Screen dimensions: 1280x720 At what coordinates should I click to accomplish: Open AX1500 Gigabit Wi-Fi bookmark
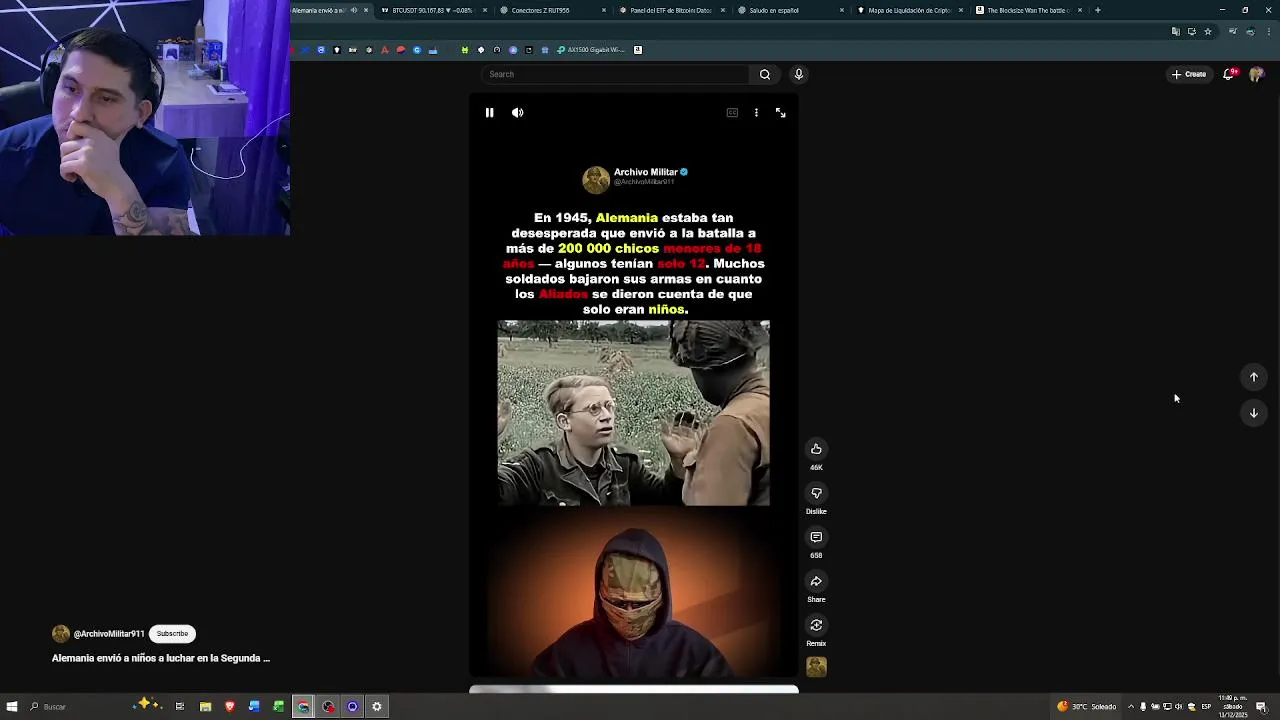pos(591,49)
